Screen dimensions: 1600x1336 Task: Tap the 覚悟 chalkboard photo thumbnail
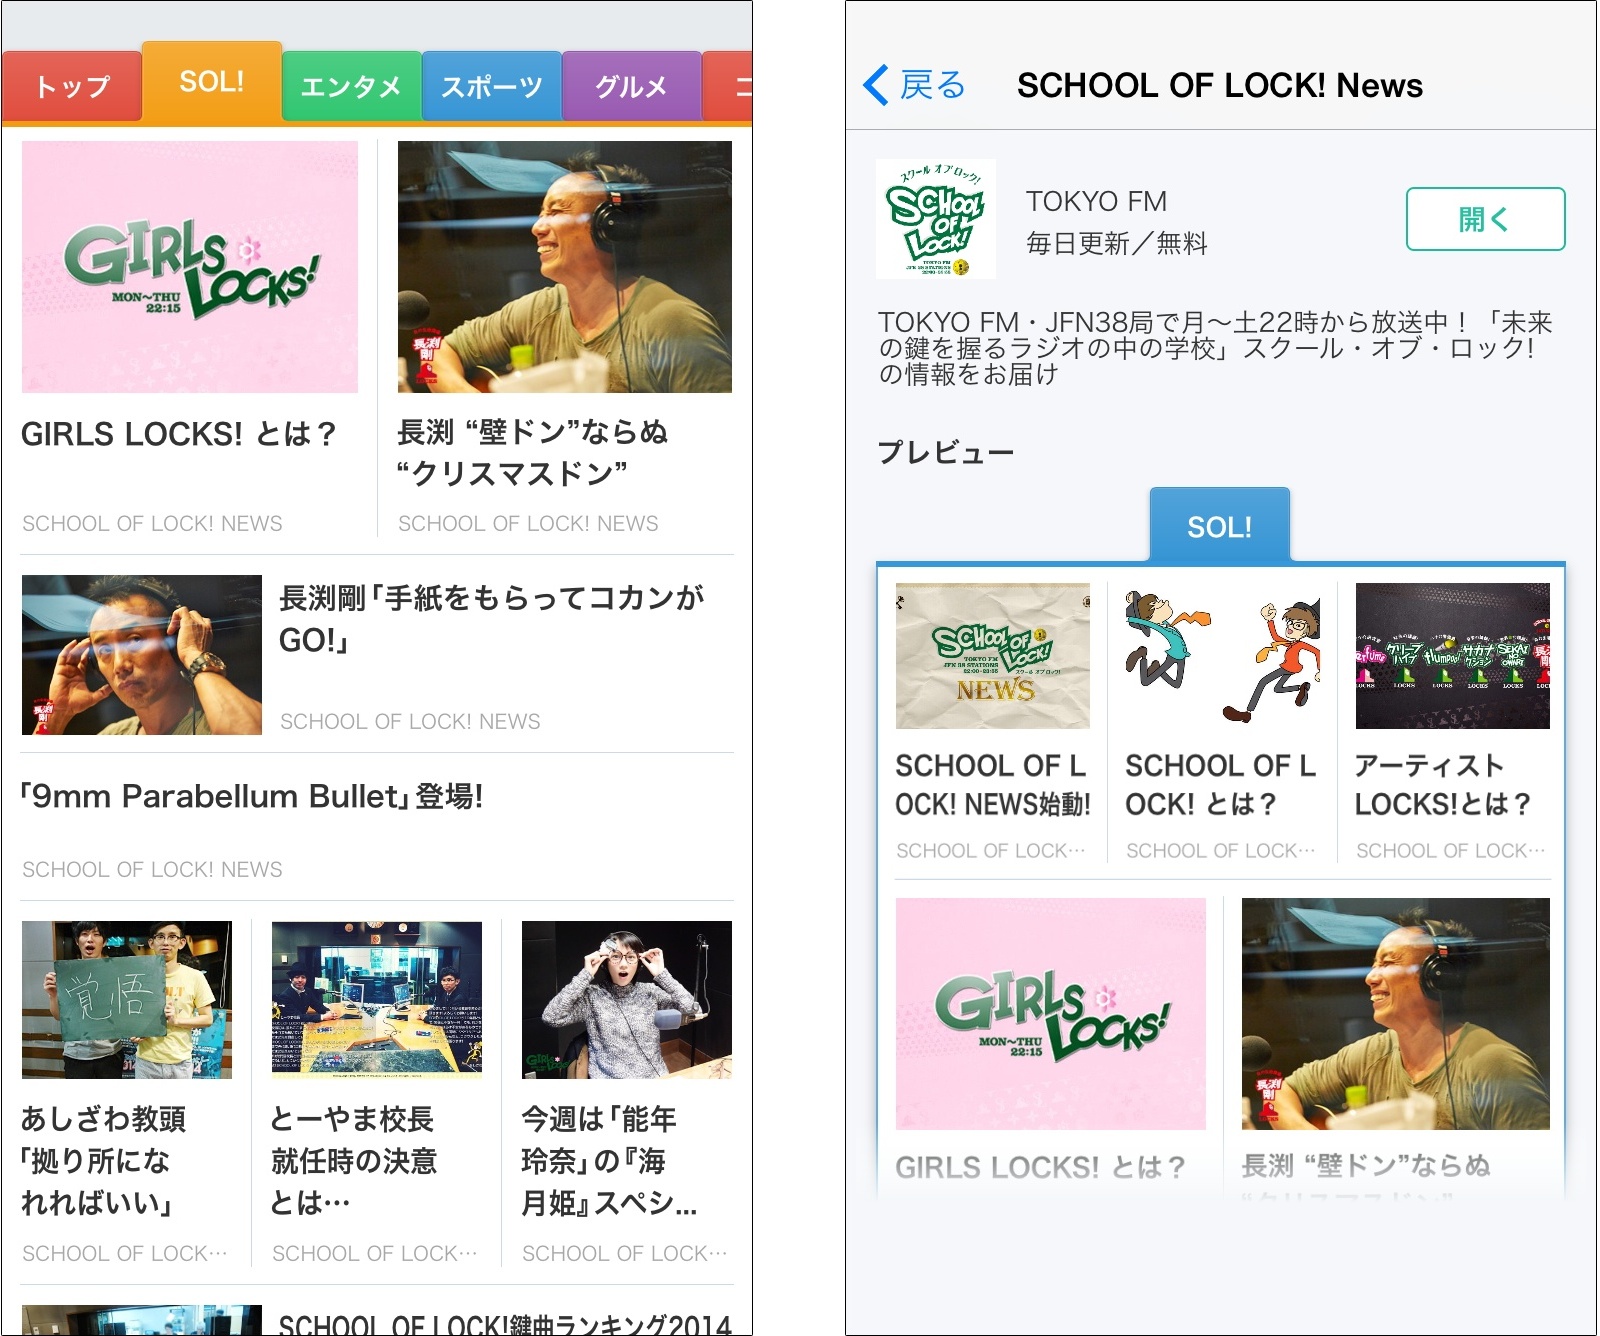tap(127, 1000)
